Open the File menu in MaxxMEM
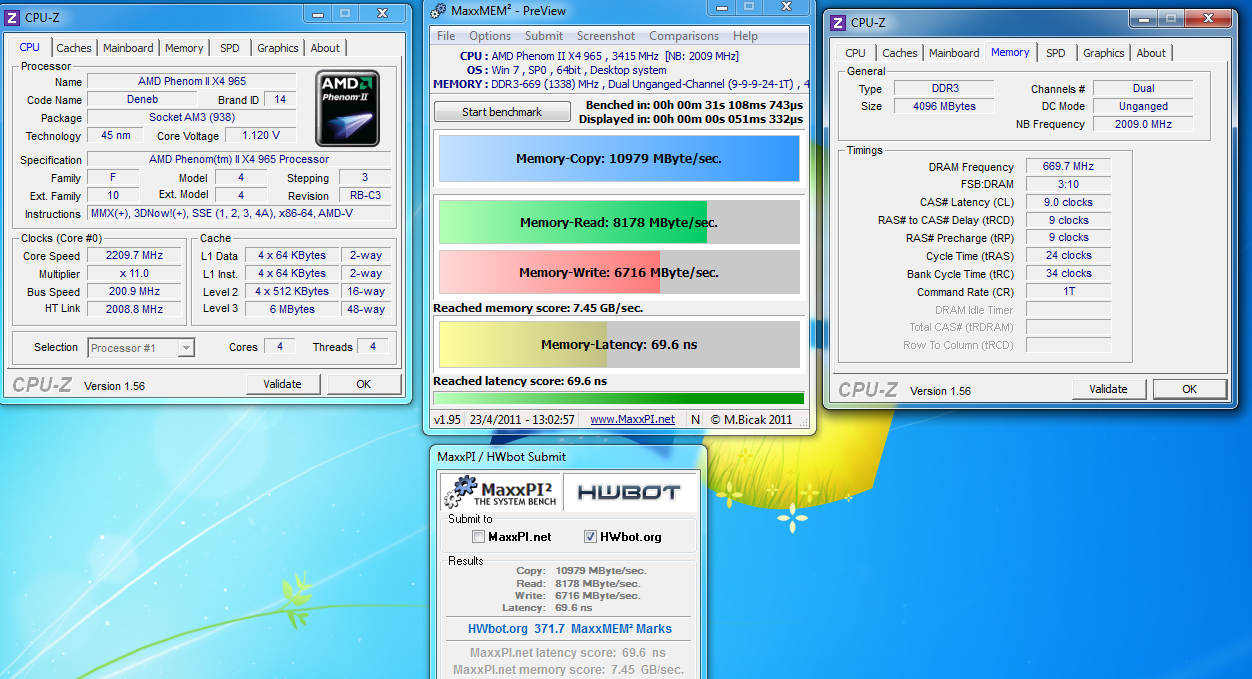1252x679 pixels. point(446,35)
